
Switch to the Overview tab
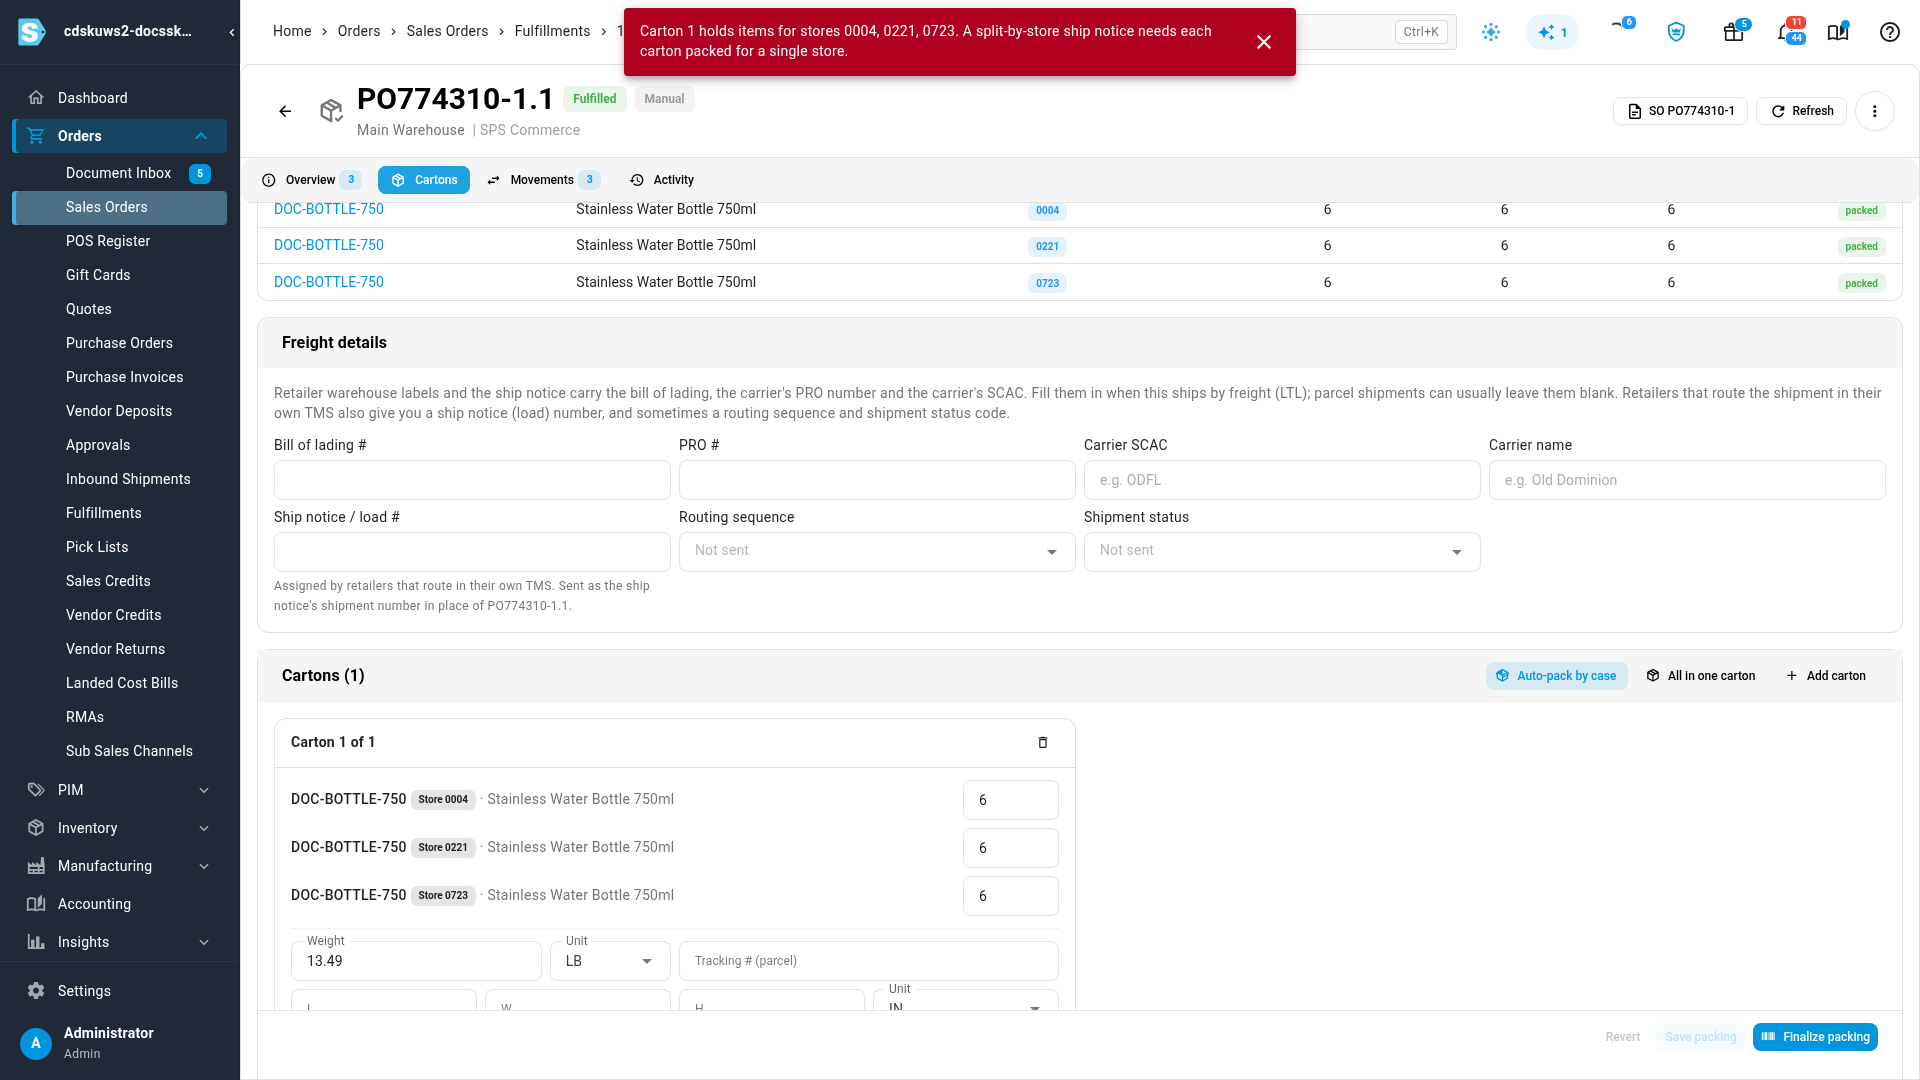point(311,180)
